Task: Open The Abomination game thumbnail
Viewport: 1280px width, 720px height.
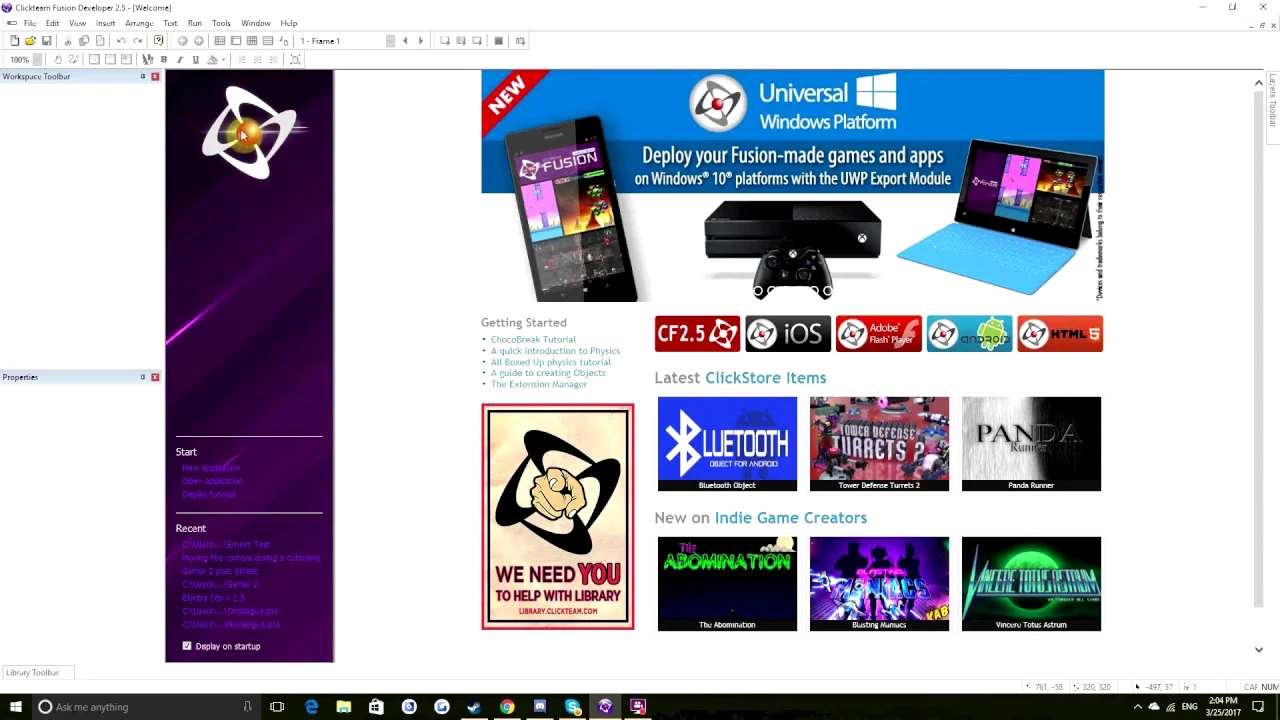Action: point(727,584)
